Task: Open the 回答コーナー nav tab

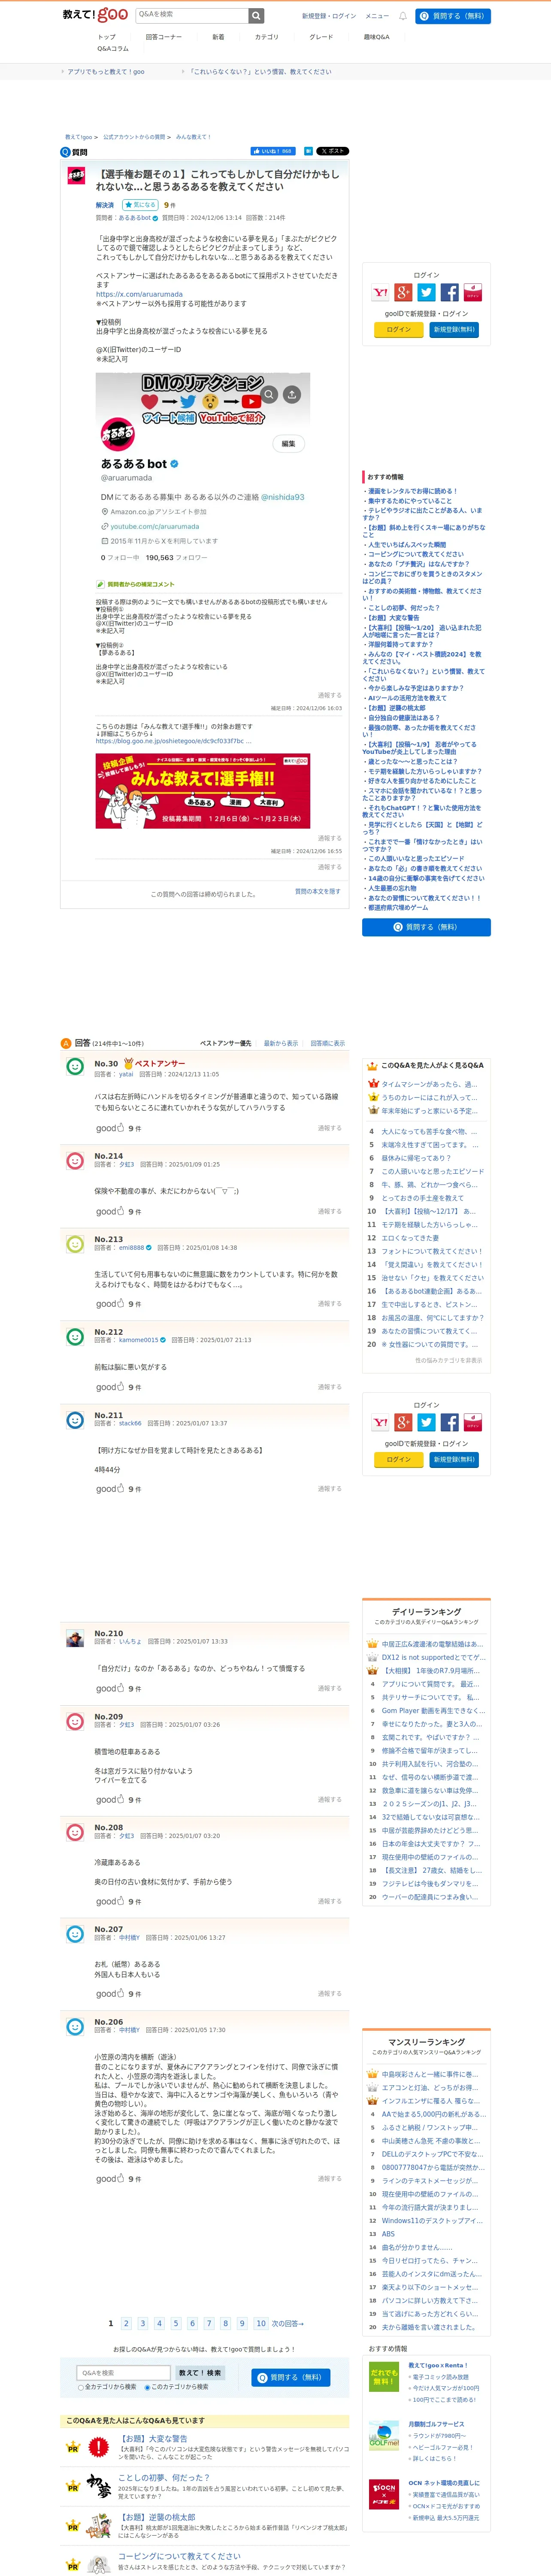Action: click(x=163, y=37)
